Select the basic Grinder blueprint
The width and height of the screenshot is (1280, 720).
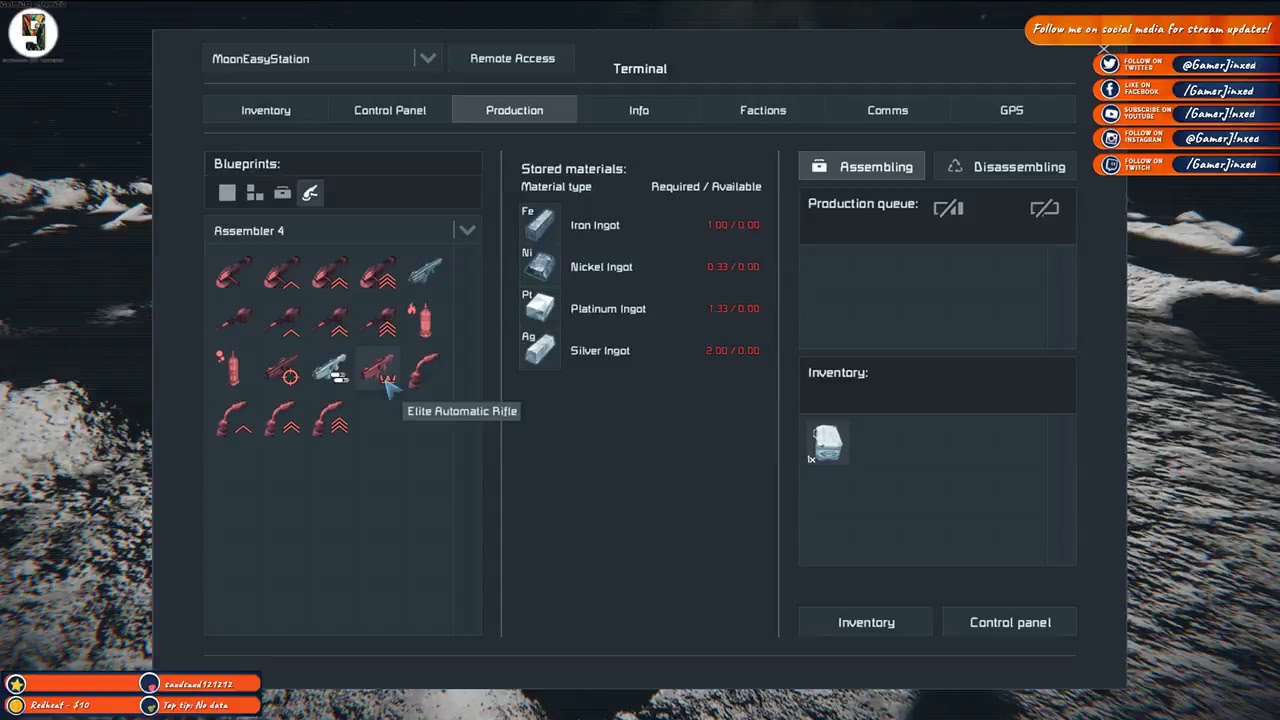235,272
